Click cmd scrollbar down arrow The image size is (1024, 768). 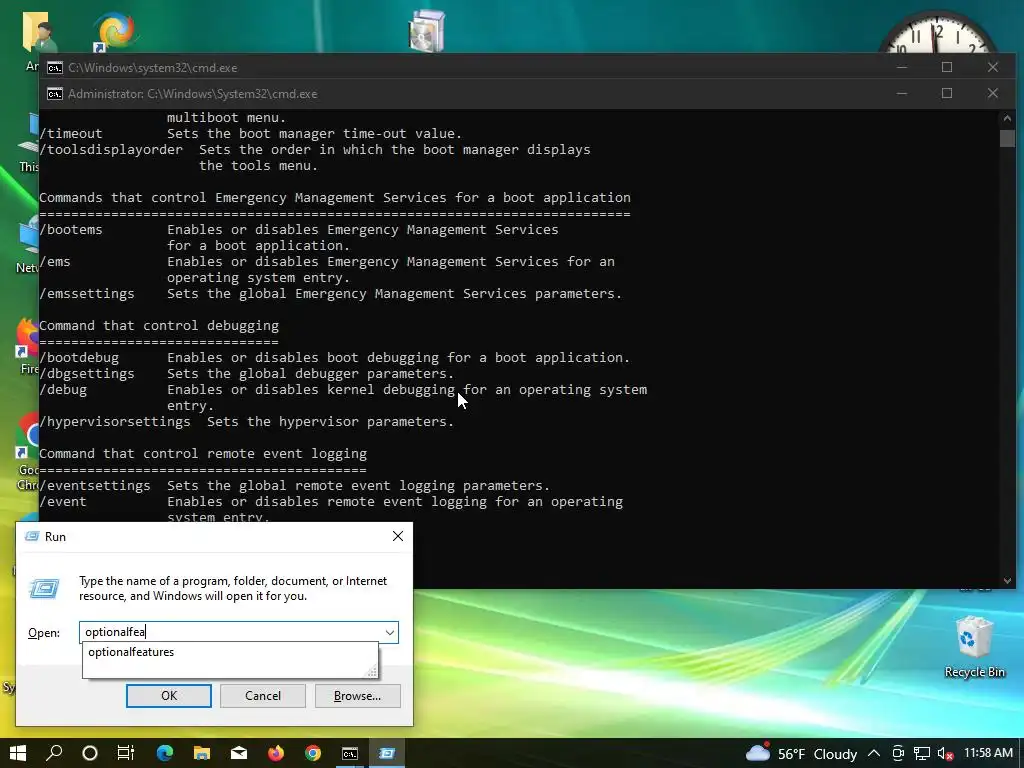point(1007,581)
